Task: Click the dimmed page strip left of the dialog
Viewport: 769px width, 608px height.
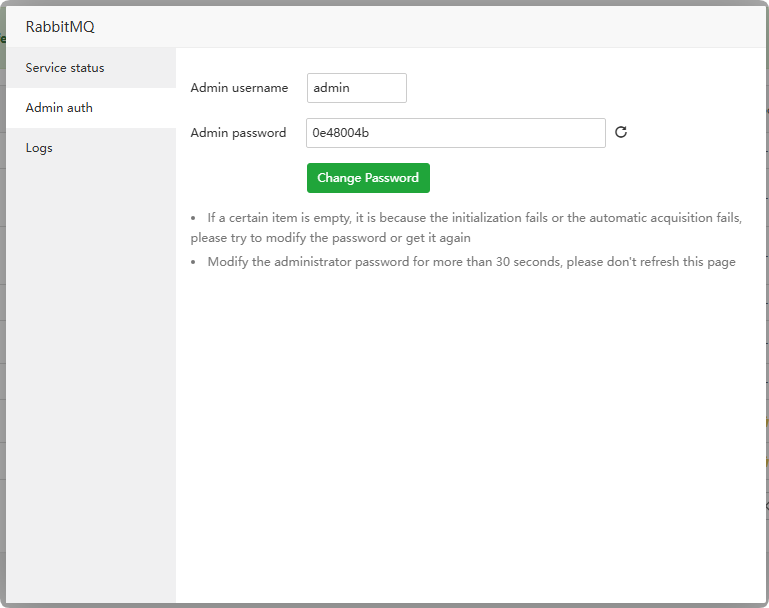Action: pyautogui.click(x=2, y=300)
